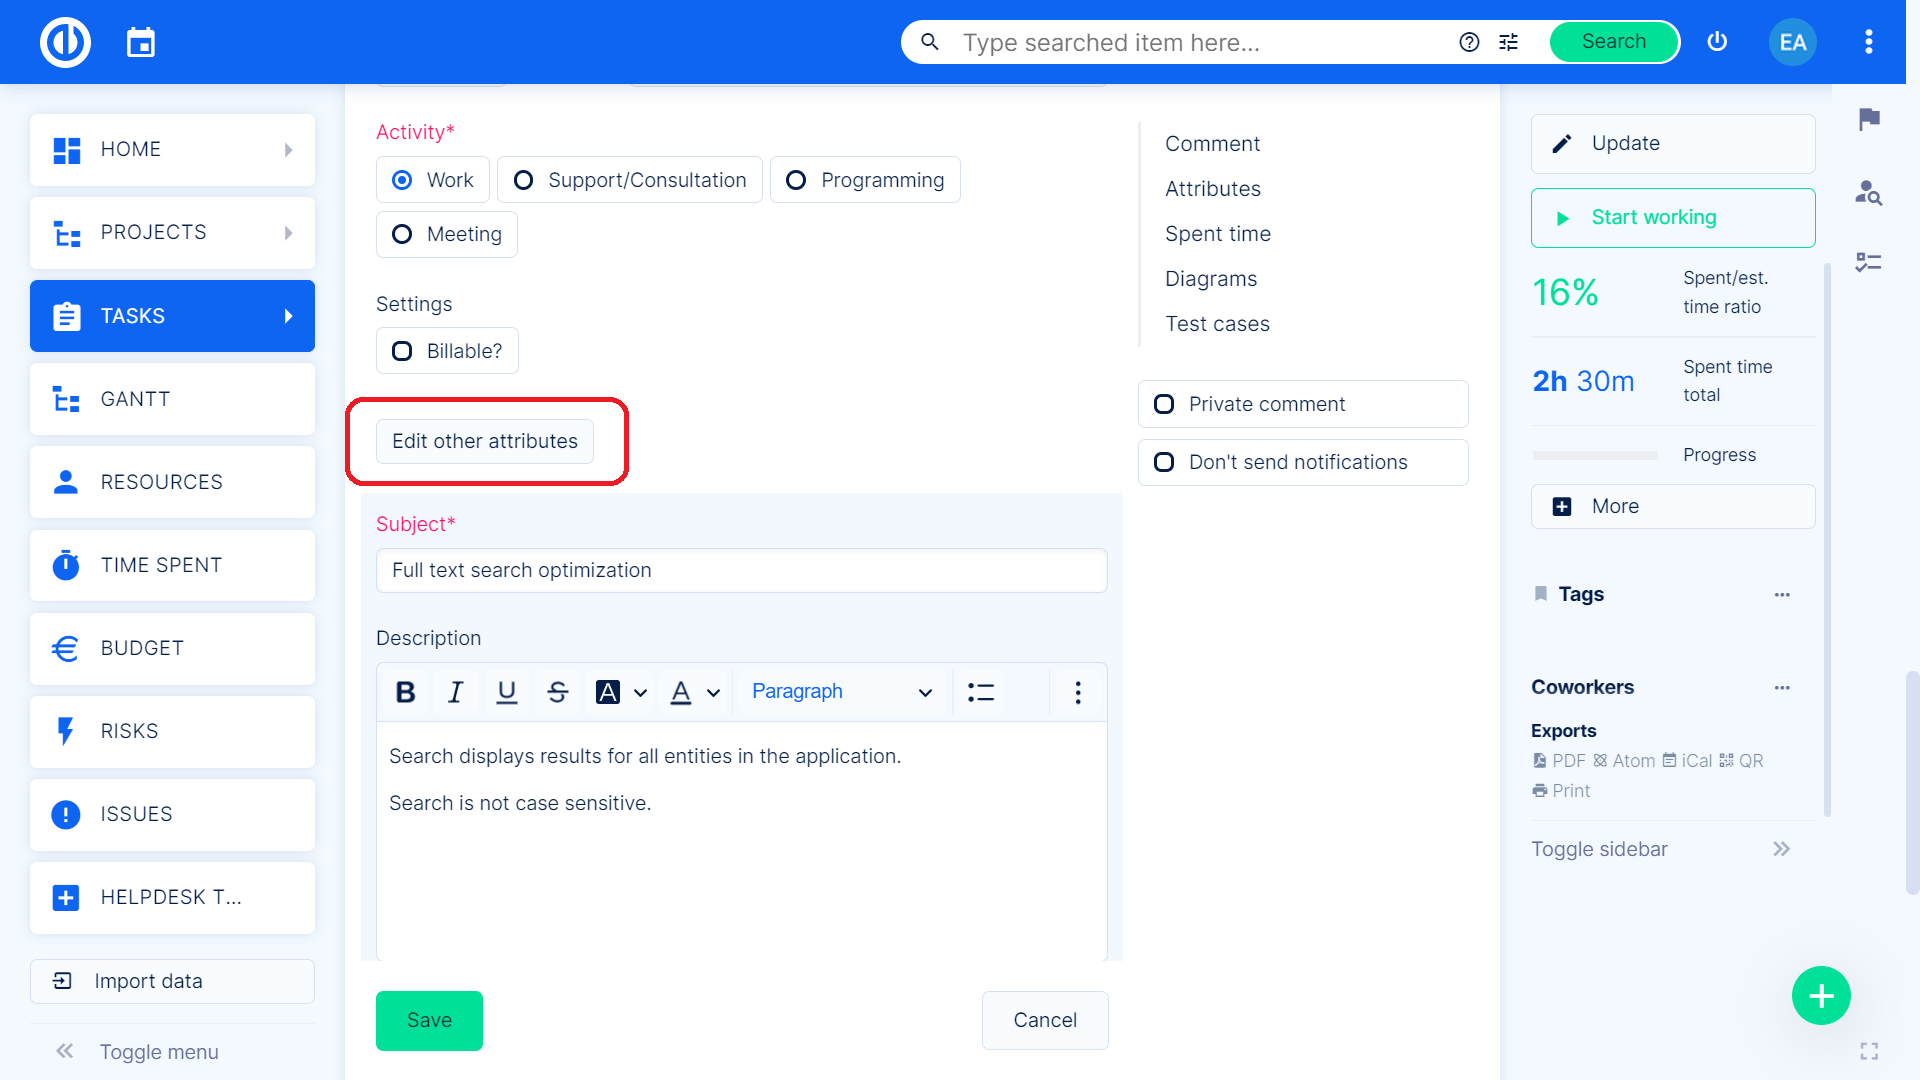Viewport: 1920px width, 1080px height.
Task: Open HELPDESK T... from the left menu
Action: 172,897
